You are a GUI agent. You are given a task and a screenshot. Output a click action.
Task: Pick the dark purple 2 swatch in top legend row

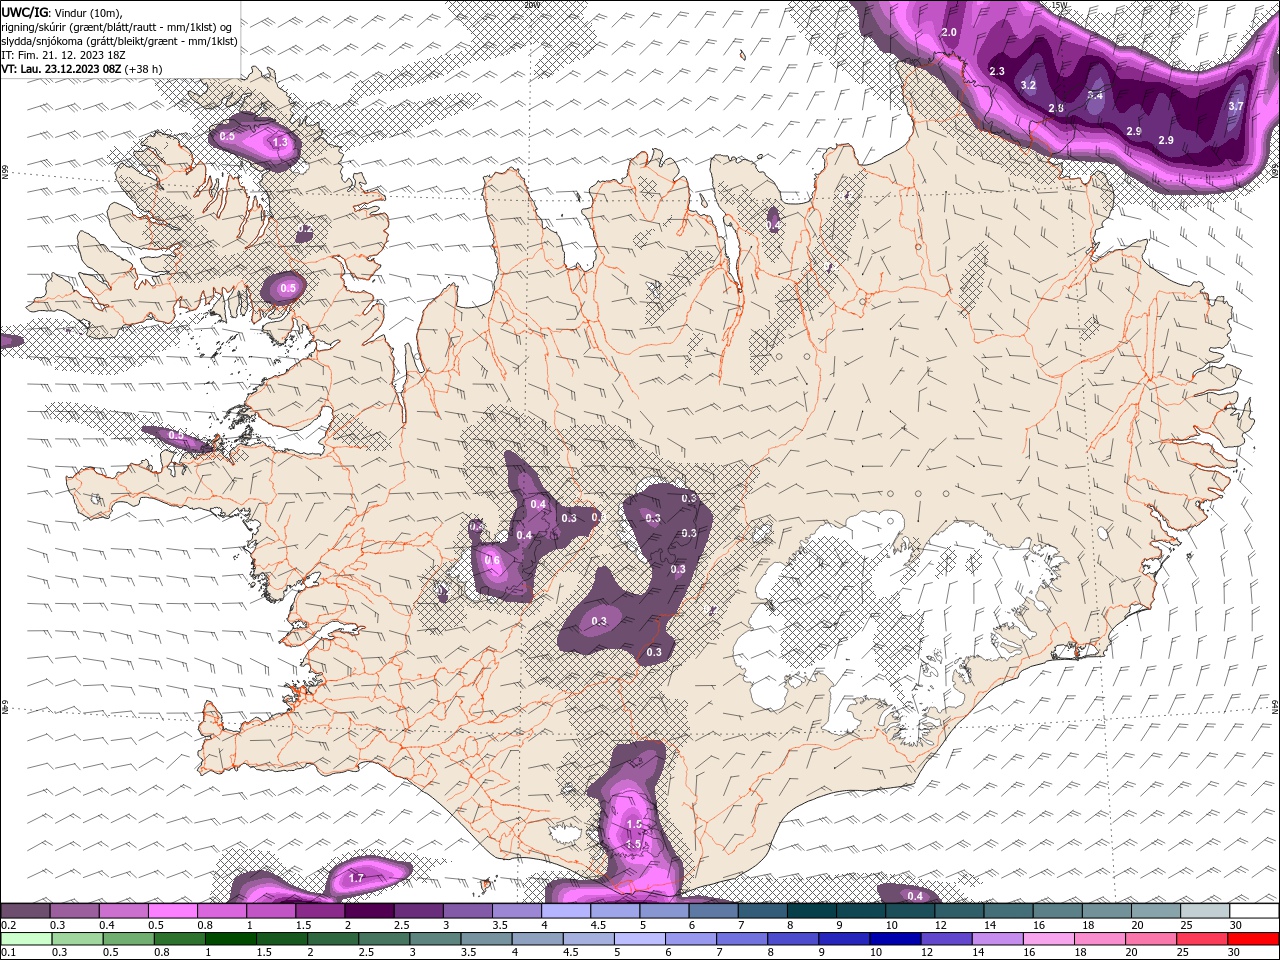click(369, 911)
